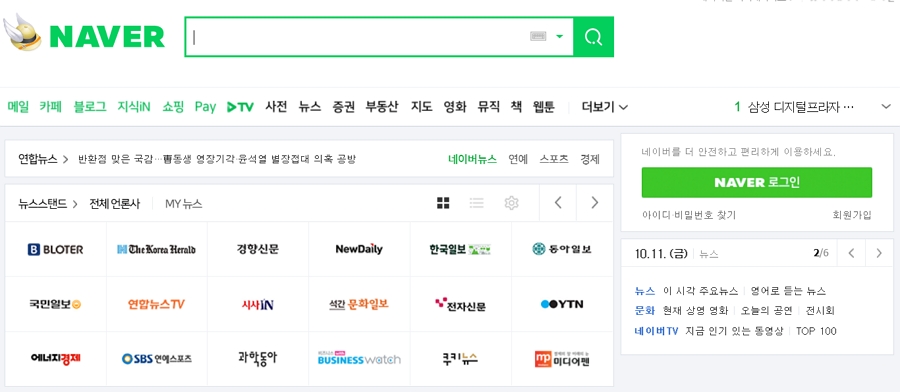Open 카페 service
The image size is (900, 392).
tap(51, 107)
